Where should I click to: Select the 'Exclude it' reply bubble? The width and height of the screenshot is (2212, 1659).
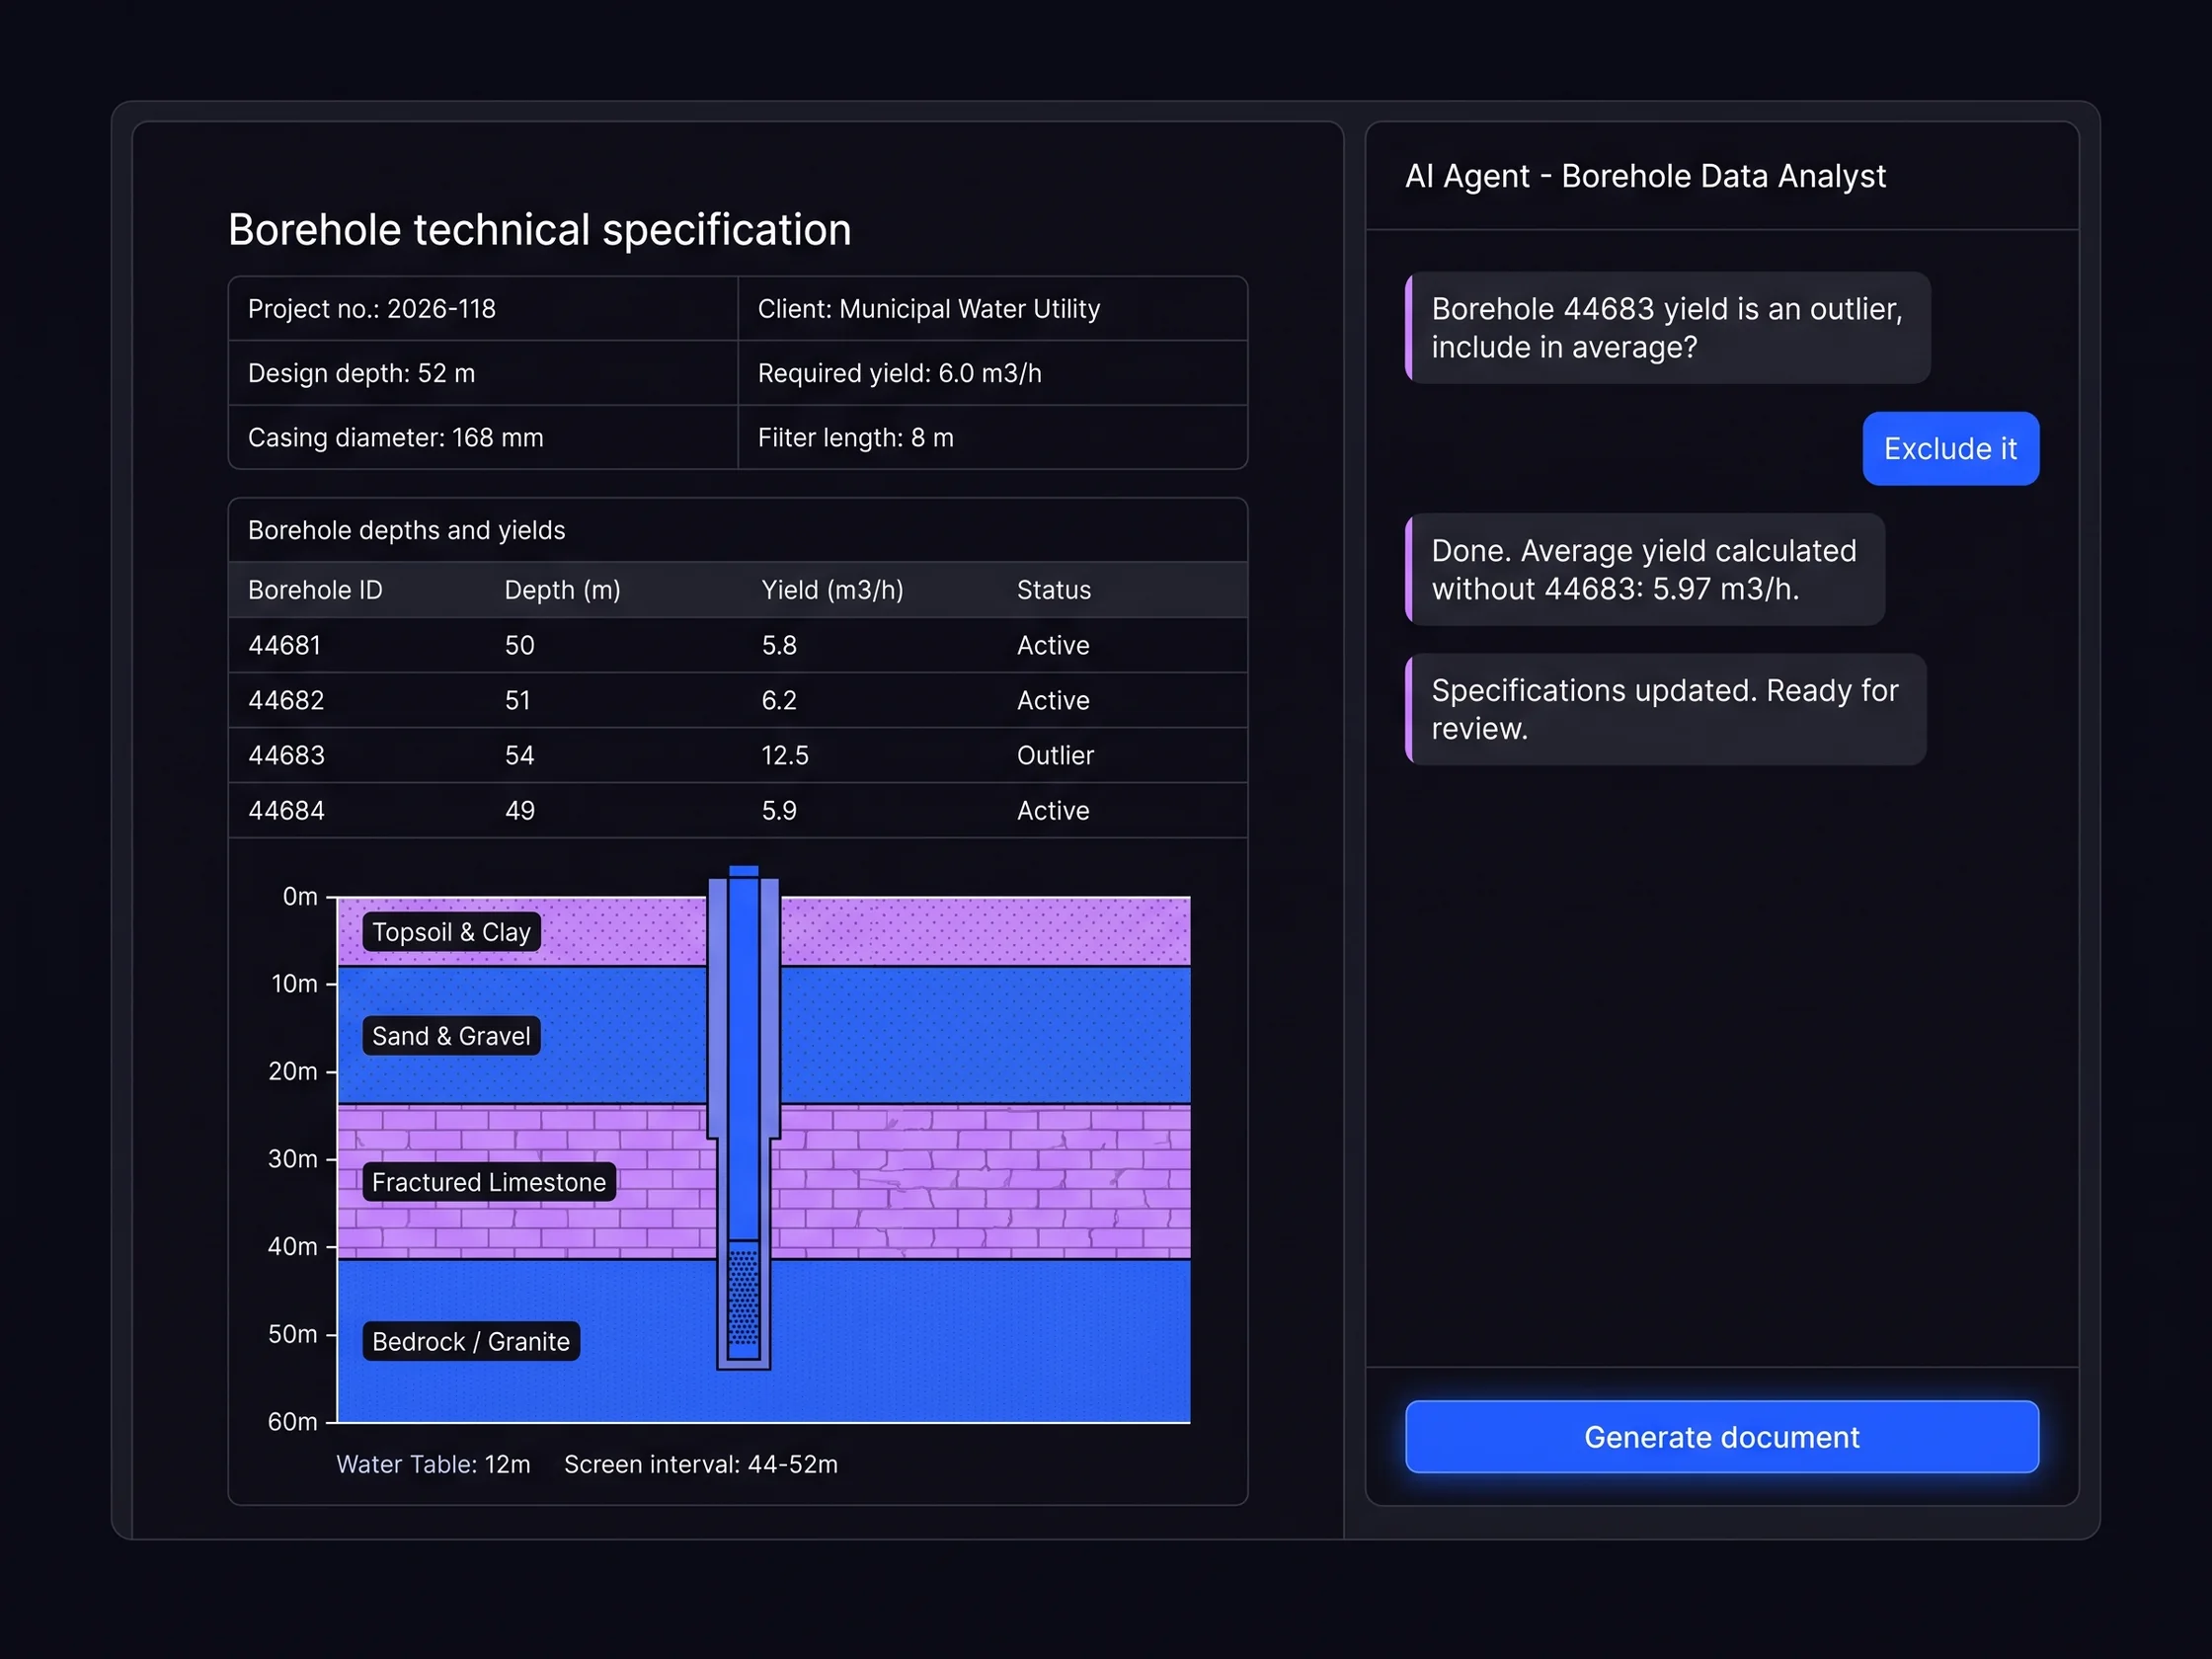pos(1950,448)
